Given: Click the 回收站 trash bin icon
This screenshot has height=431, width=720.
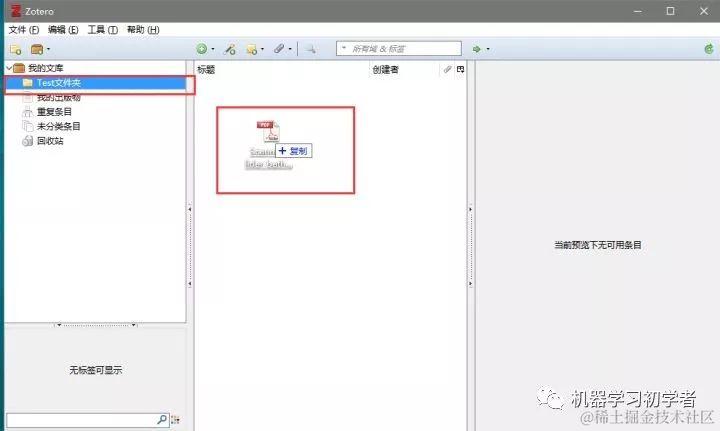Looking at the screenshot, I should pos(28,141).
